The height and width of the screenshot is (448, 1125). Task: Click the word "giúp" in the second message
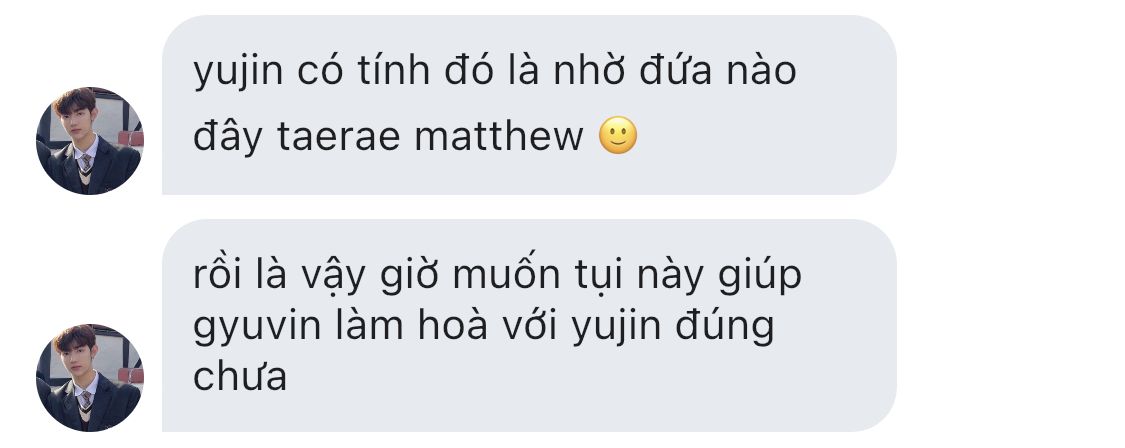pos(763,278)
